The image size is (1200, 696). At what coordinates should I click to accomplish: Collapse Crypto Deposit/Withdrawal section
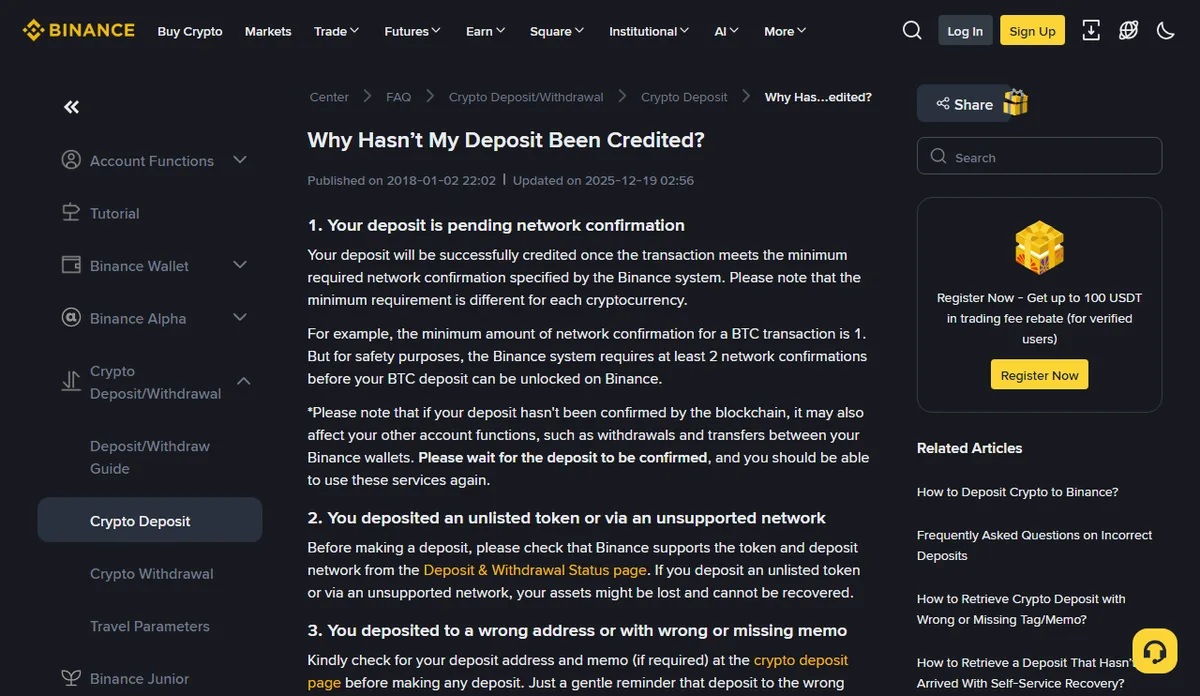[243, 381]
